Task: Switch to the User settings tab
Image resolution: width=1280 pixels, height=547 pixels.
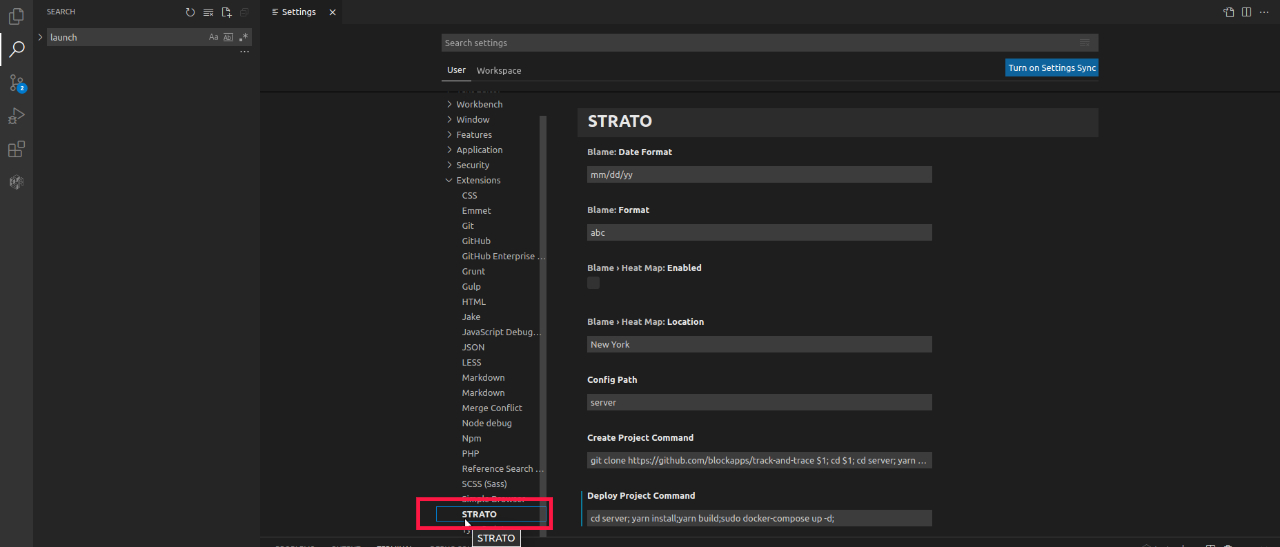Action: [456, 70]
